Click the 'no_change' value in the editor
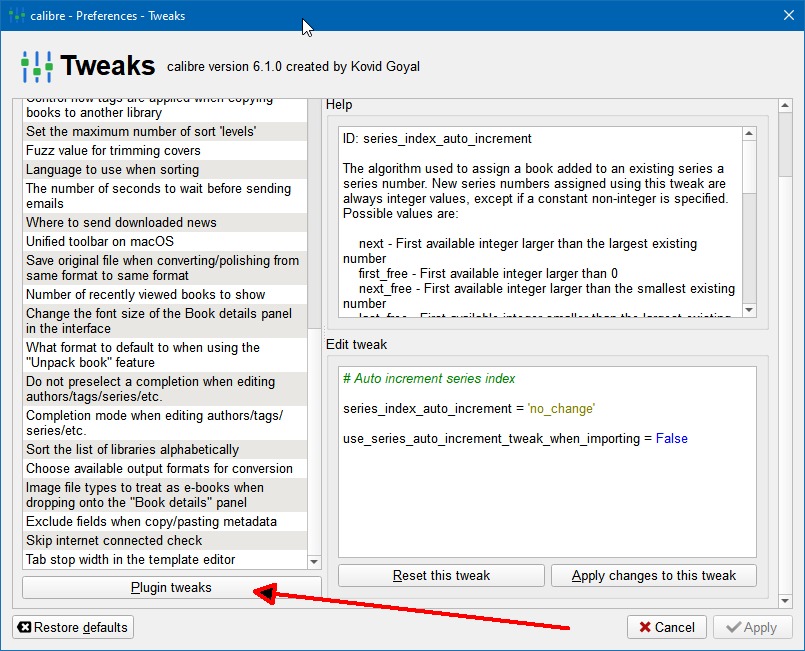Image resolution: width=805 pixels, height=651 pixels. click(x=561, y=409)
